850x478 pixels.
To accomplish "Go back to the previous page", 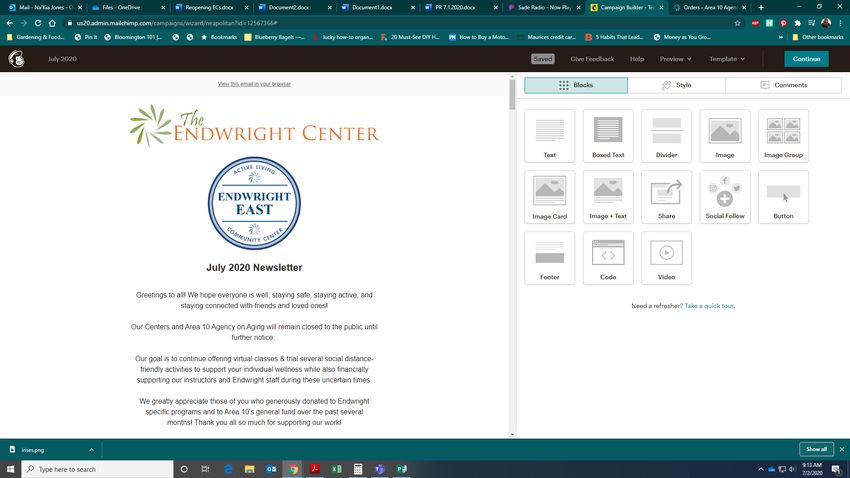I will tap(10, 23).
